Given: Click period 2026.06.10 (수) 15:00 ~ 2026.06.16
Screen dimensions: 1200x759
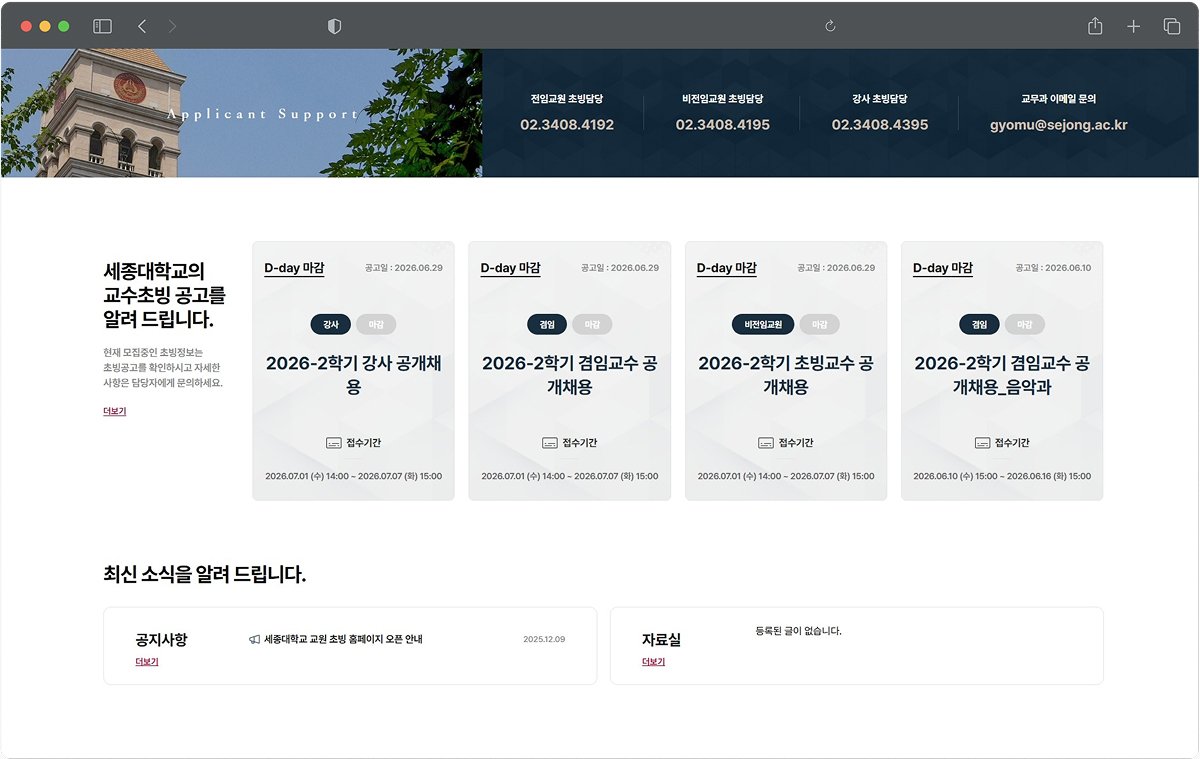Looking at the screenshot, I should pos(1002,476).
